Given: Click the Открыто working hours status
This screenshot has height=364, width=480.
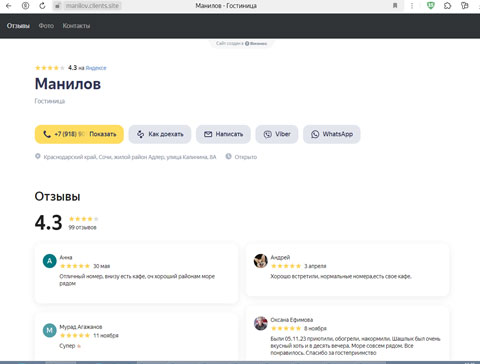Looking at the screenshot, I should click(246, 157).
